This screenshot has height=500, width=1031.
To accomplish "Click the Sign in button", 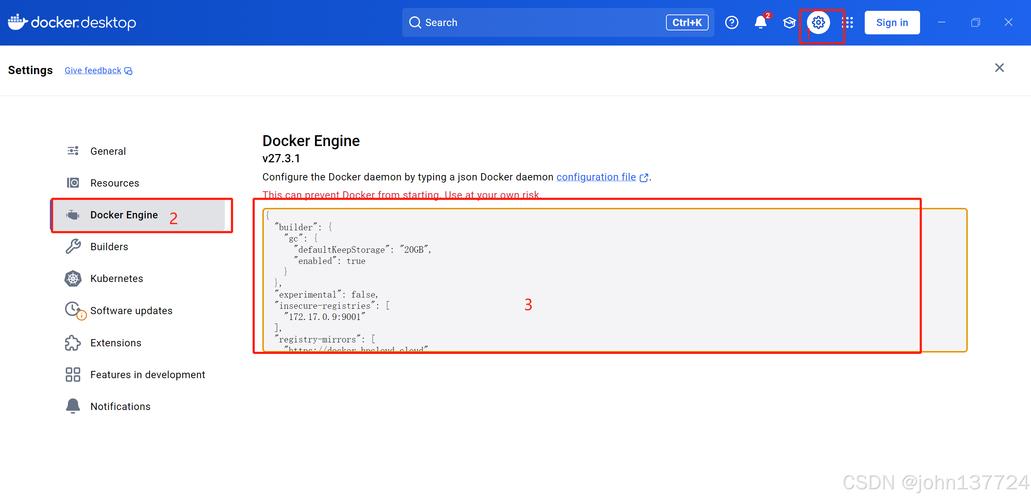I will pyautogui.click(x=892, y=22).
